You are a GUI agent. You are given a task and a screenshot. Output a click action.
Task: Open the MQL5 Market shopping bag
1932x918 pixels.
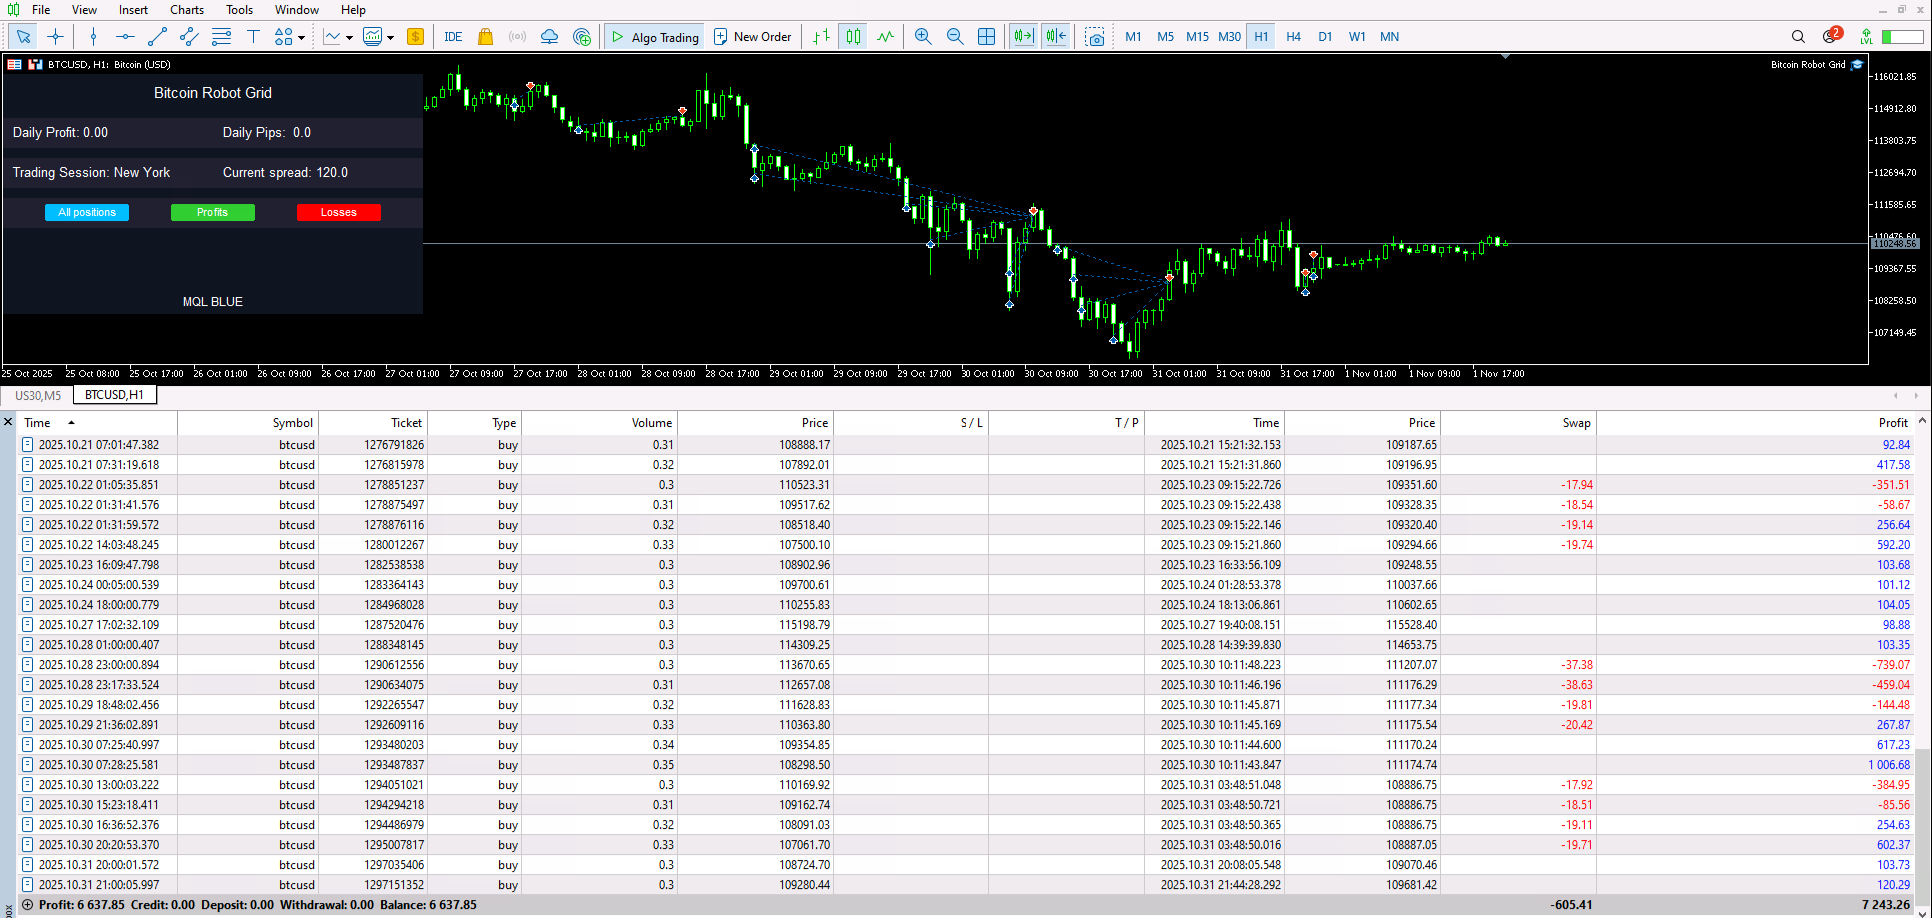point(485,37)
